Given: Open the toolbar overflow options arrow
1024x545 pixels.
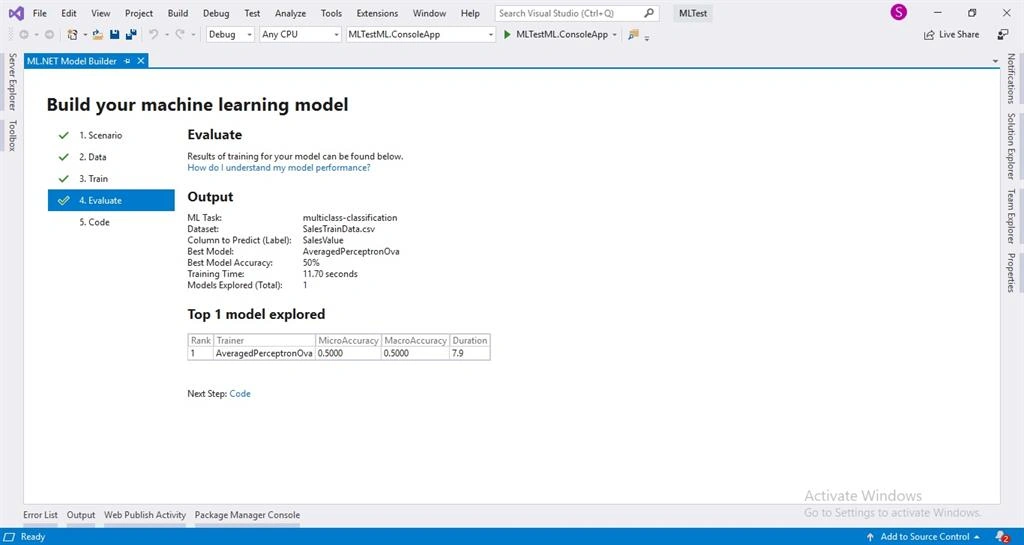Looking at the screenshot, I should pyautogui.click(x=647, y=38).
